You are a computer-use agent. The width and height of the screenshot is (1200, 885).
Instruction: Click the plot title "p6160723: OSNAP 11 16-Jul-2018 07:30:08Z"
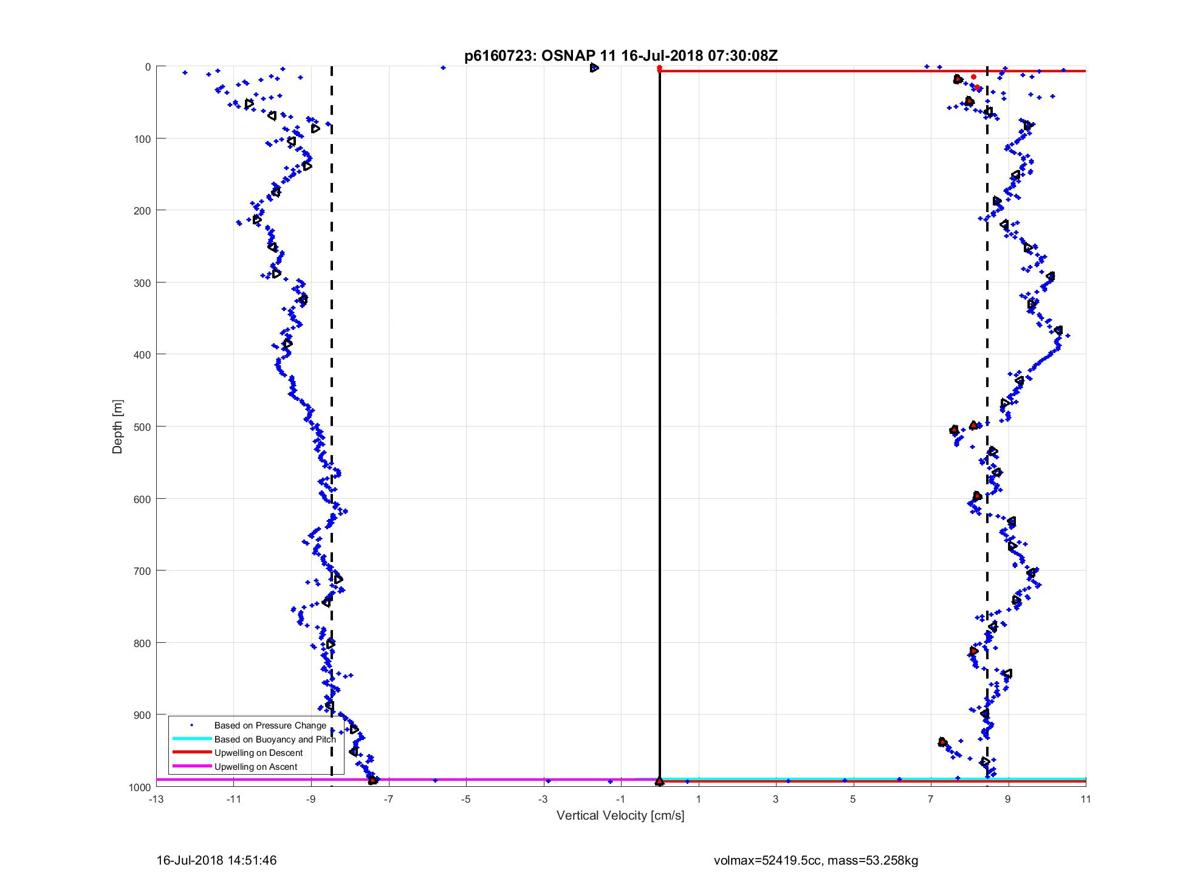[x=620, y=56]
